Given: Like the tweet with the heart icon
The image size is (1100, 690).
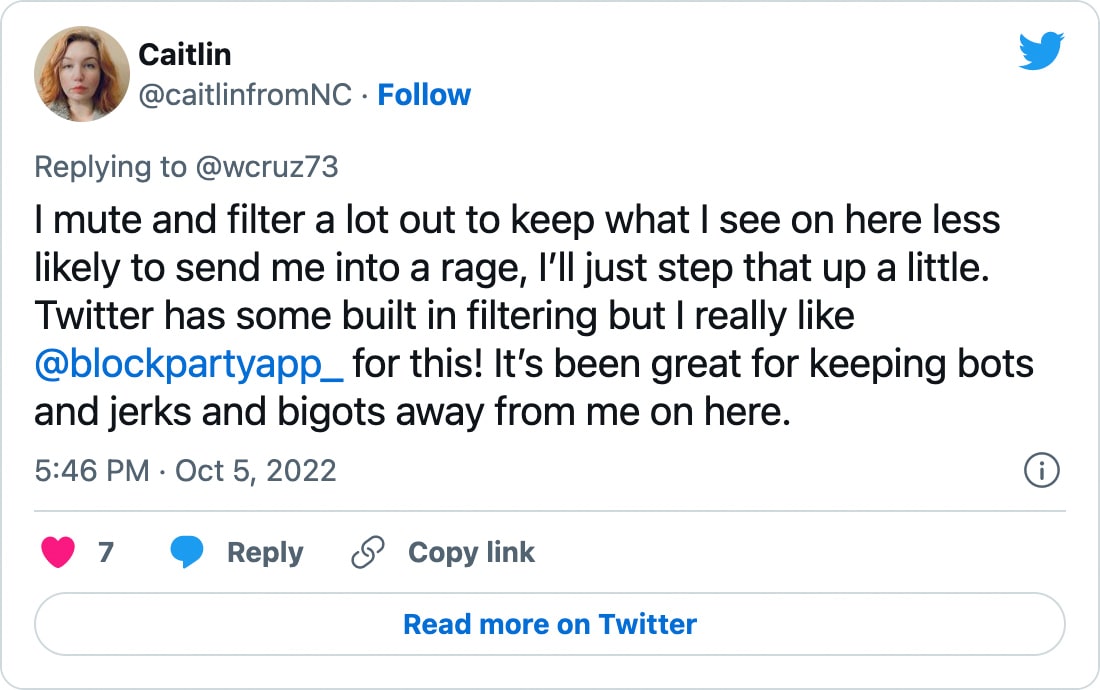Looking at the screenshot, I should pos(58,553).
